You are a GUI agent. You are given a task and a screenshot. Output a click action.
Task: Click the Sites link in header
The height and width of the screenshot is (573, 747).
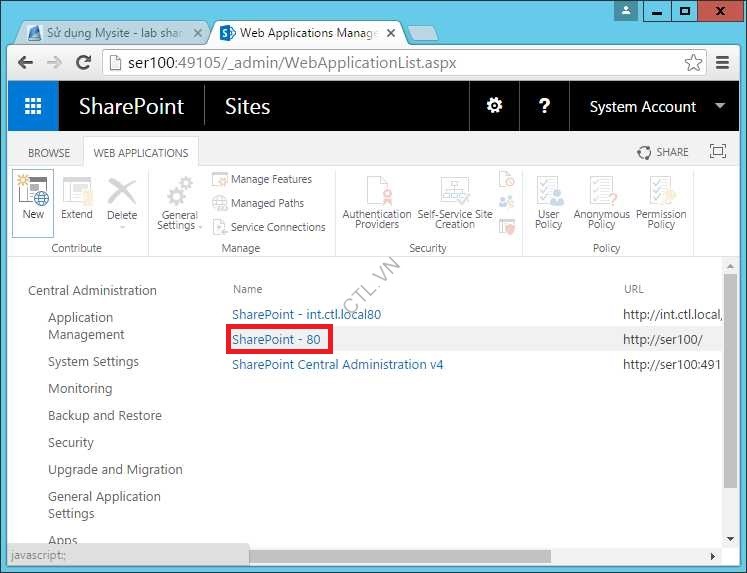(247, 106)
